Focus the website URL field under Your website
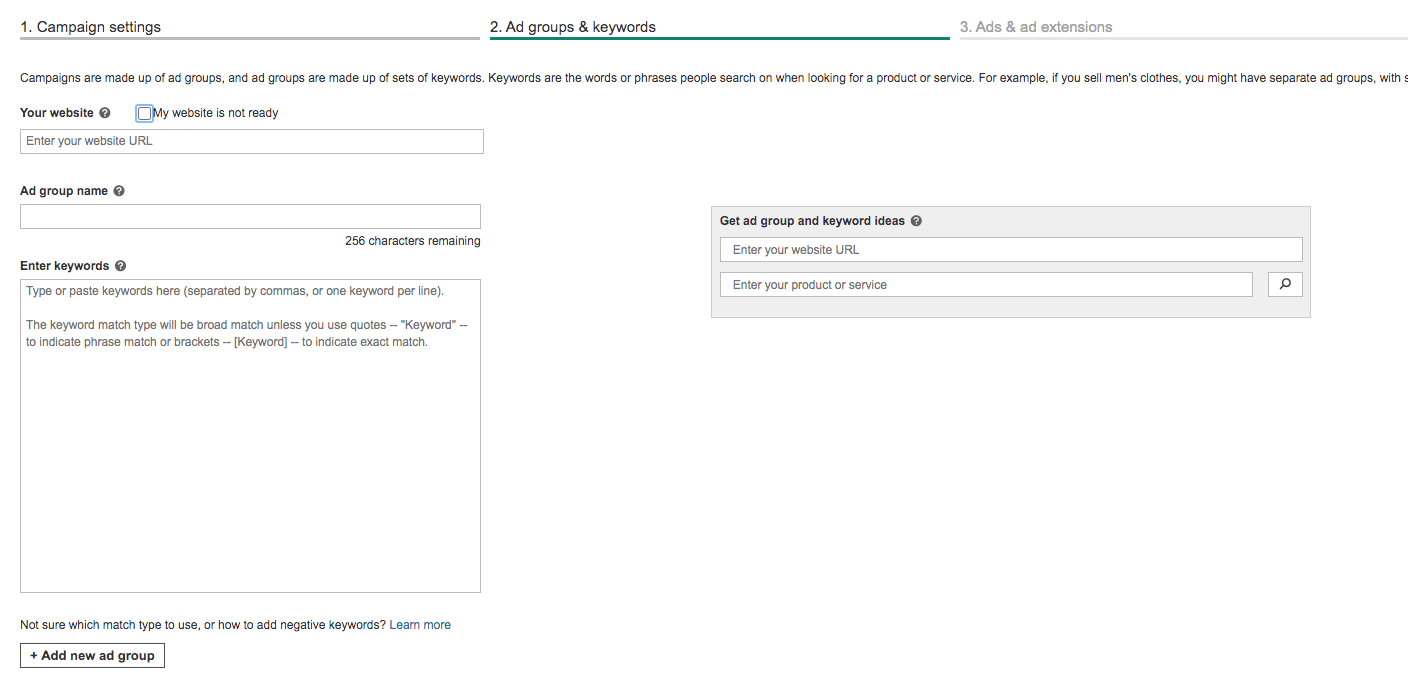Viewport: 1408px width, 685px height. click(x=251, y=141)
